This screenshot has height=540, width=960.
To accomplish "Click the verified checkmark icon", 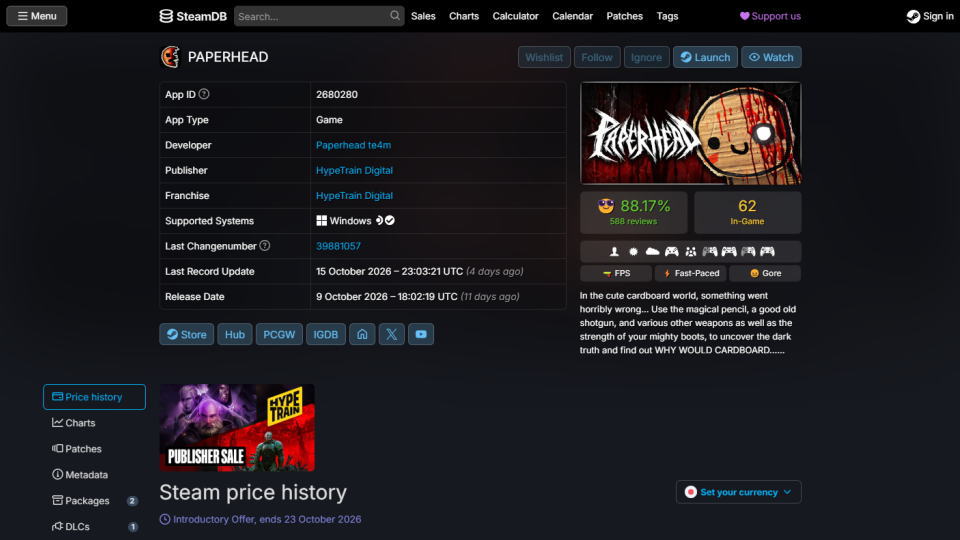I will tap(390, 220).
